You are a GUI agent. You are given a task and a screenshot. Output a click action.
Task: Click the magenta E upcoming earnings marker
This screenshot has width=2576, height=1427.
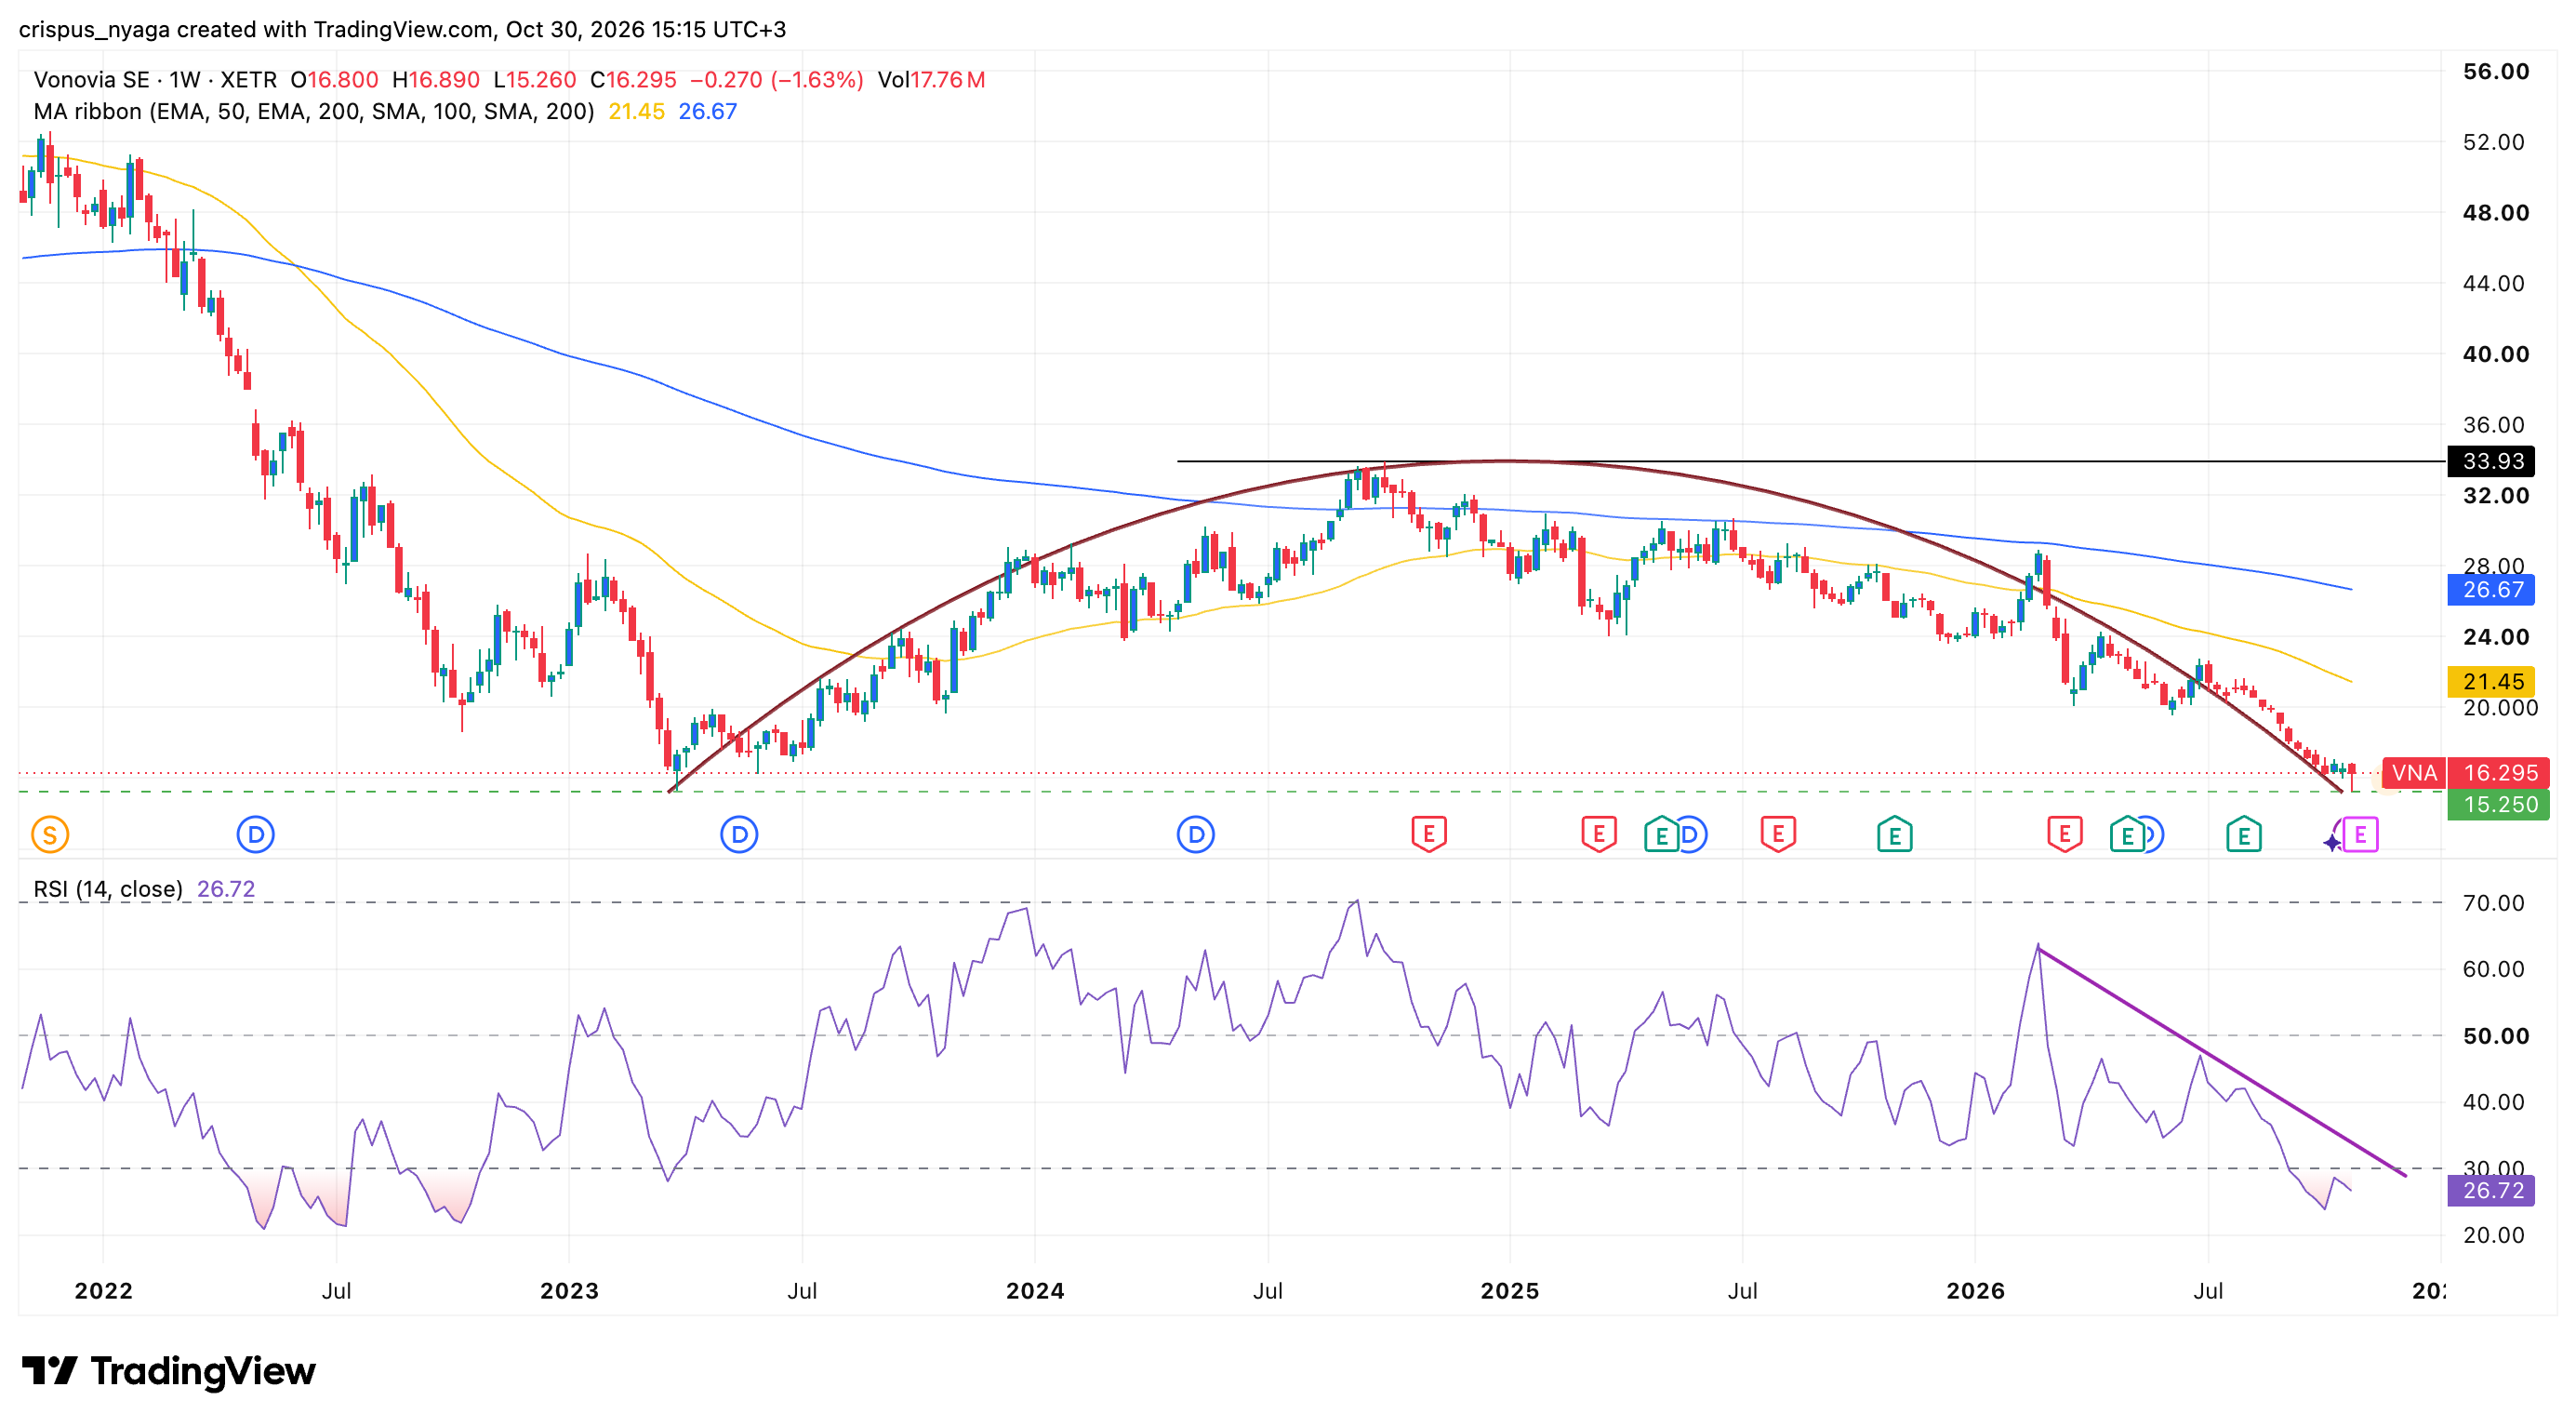2361,834
